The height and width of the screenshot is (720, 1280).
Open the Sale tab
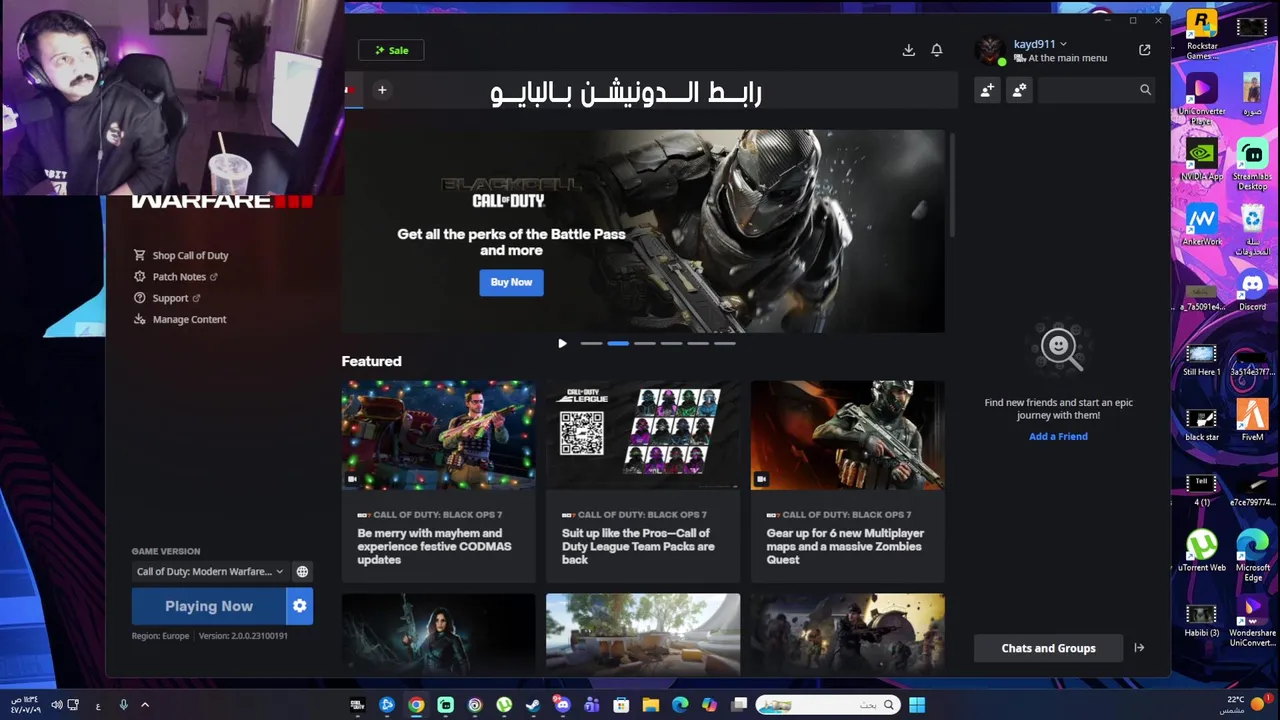click(391, 50)
